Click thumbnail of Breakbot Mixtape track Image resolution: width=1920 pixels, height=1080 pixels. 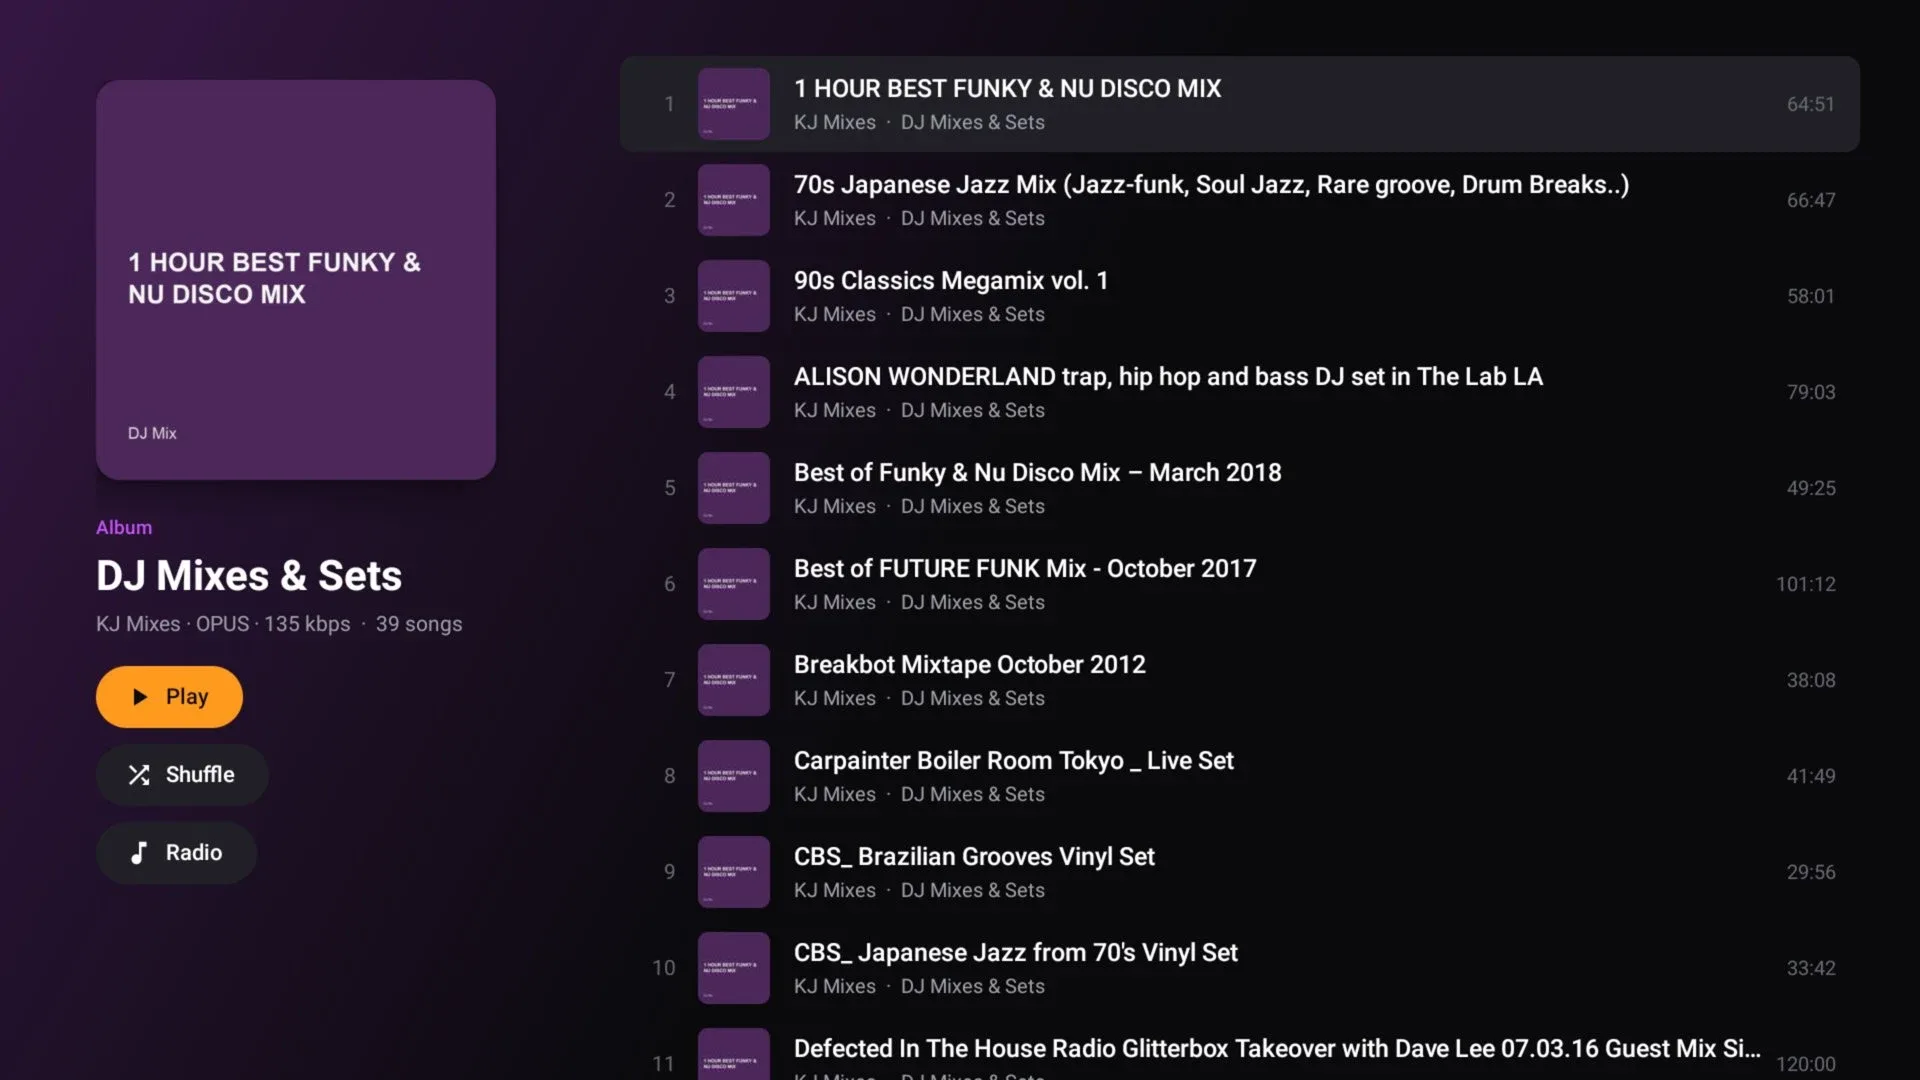click(x=734, y=680)
